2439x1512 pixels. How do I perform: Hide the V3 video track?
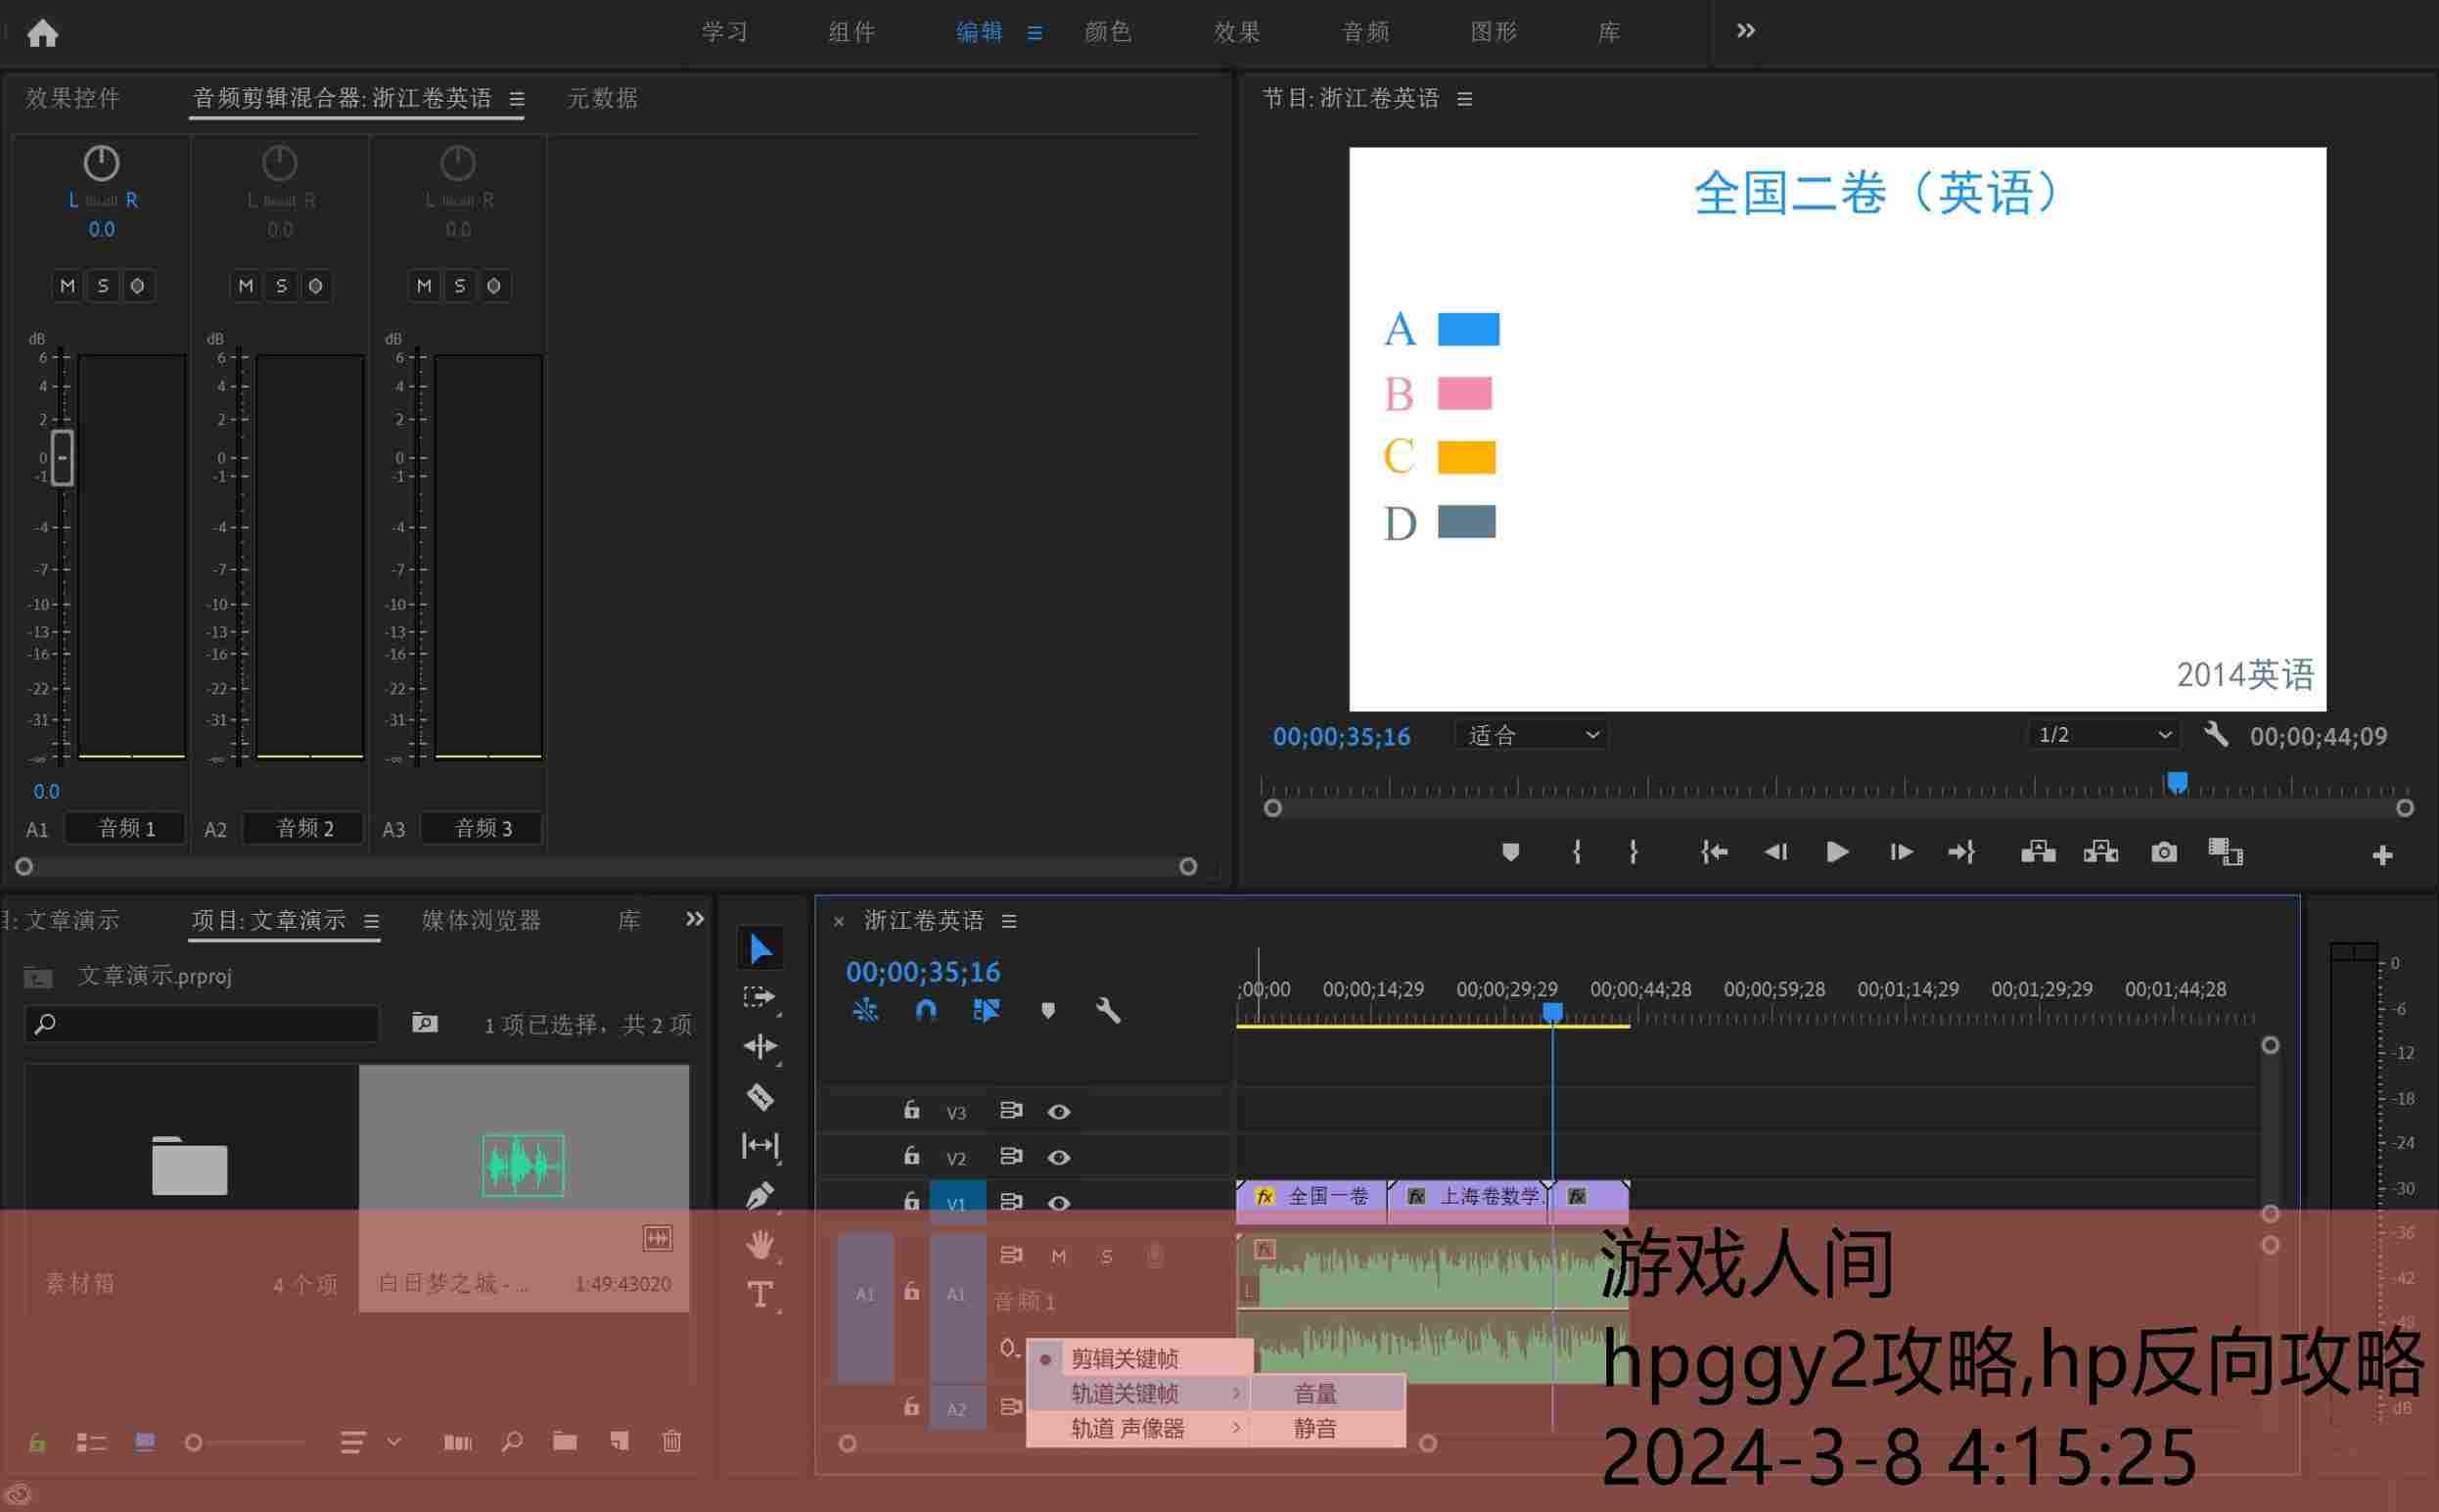[1059, 1112]
